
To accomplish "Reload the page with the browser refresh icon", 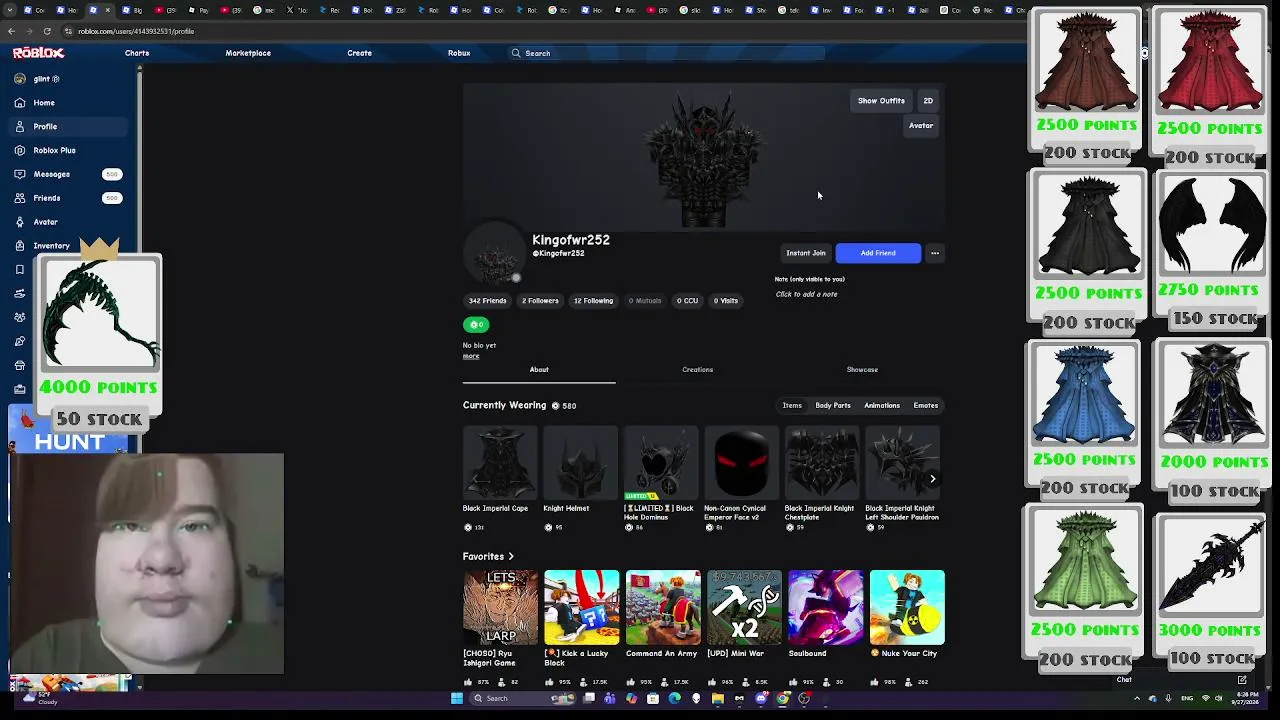I will click(46, 31).
